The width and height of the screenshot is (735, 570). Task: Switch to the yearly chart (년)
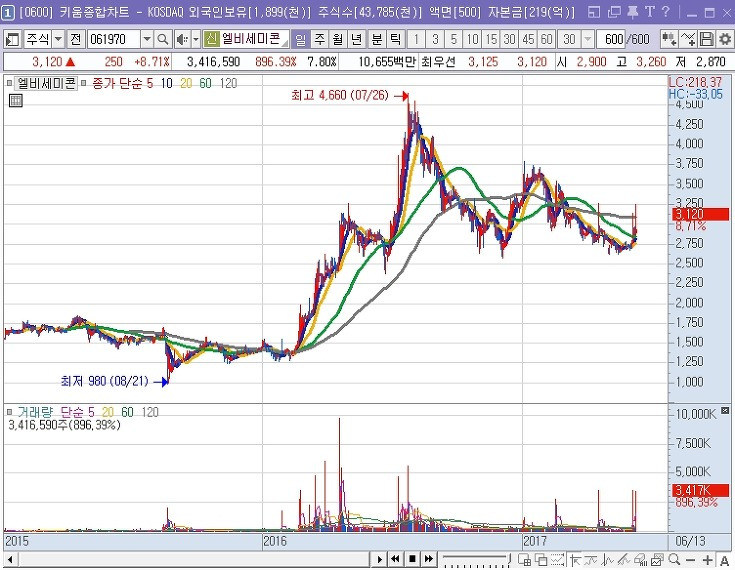point(356,39)
